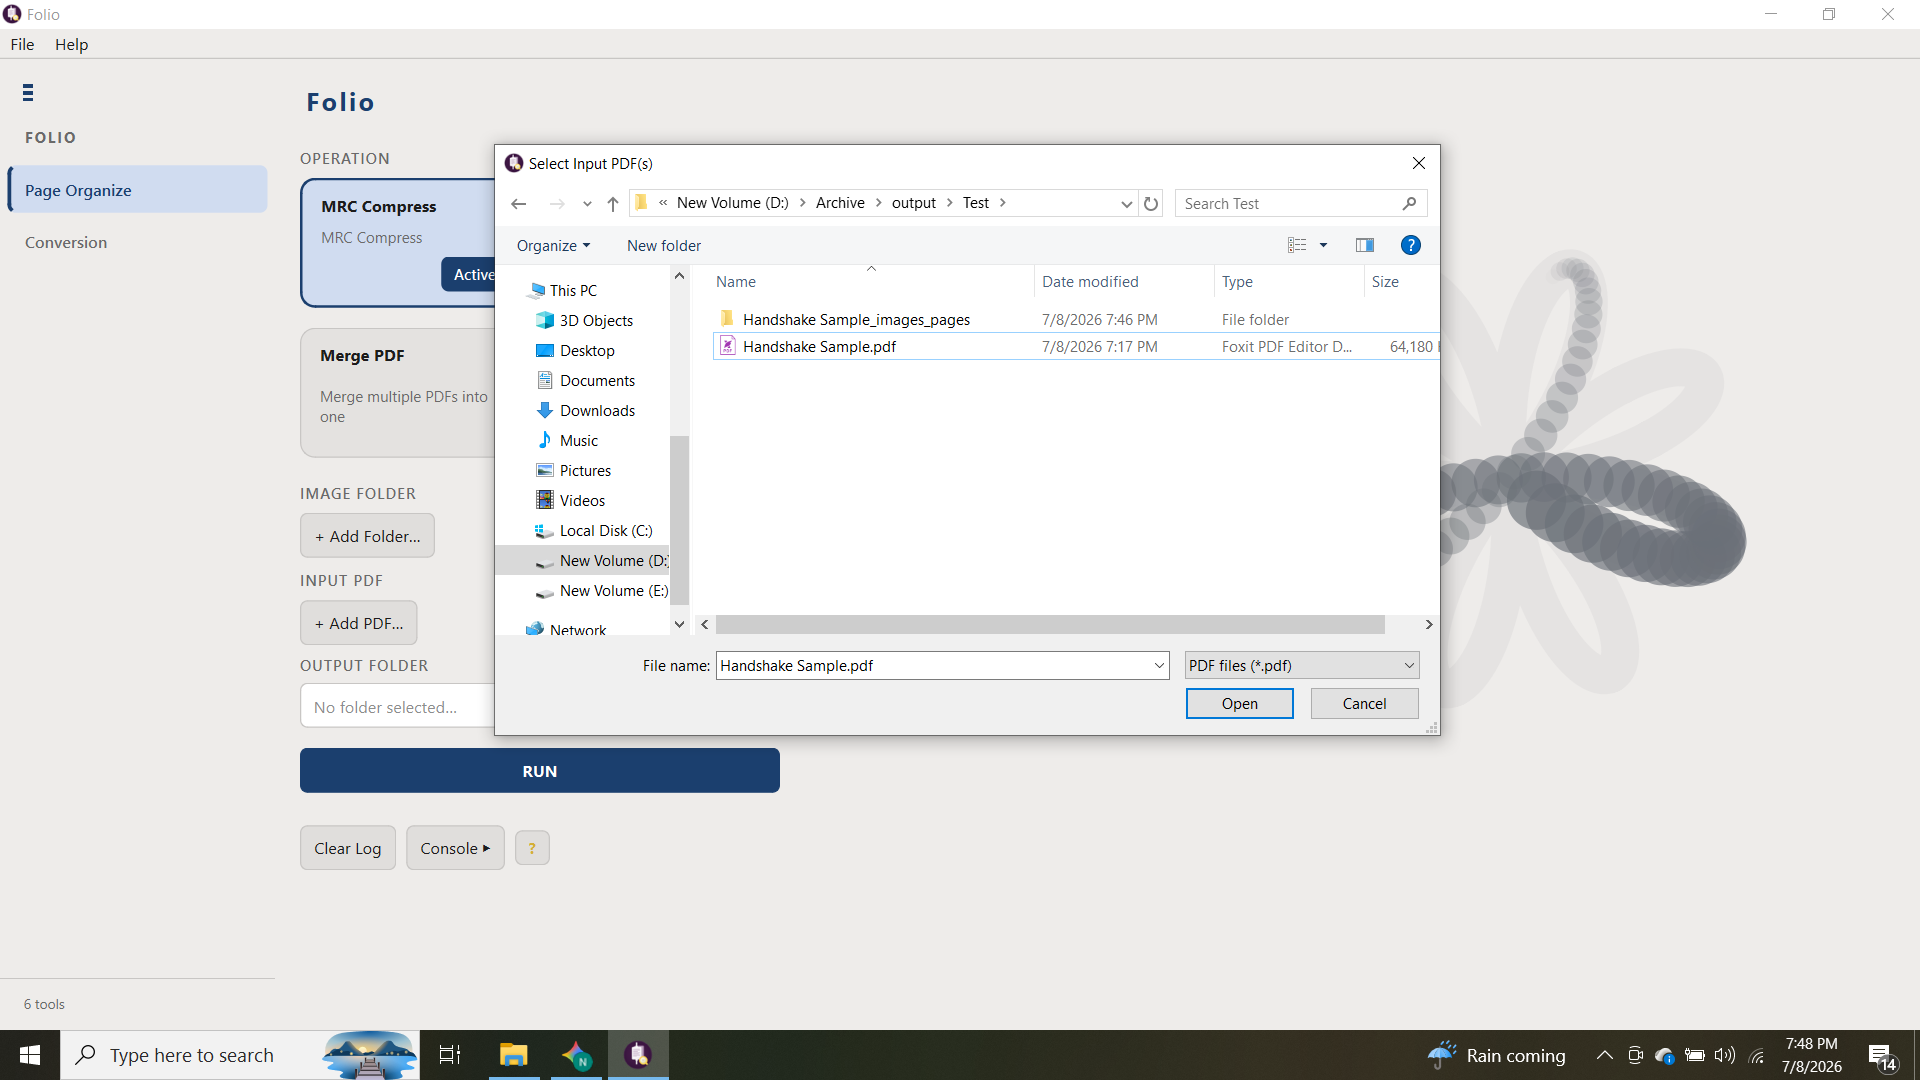Open File Explorer from taskbar
Viewport: 1920px width, 1080px height.
[514, 1055]
